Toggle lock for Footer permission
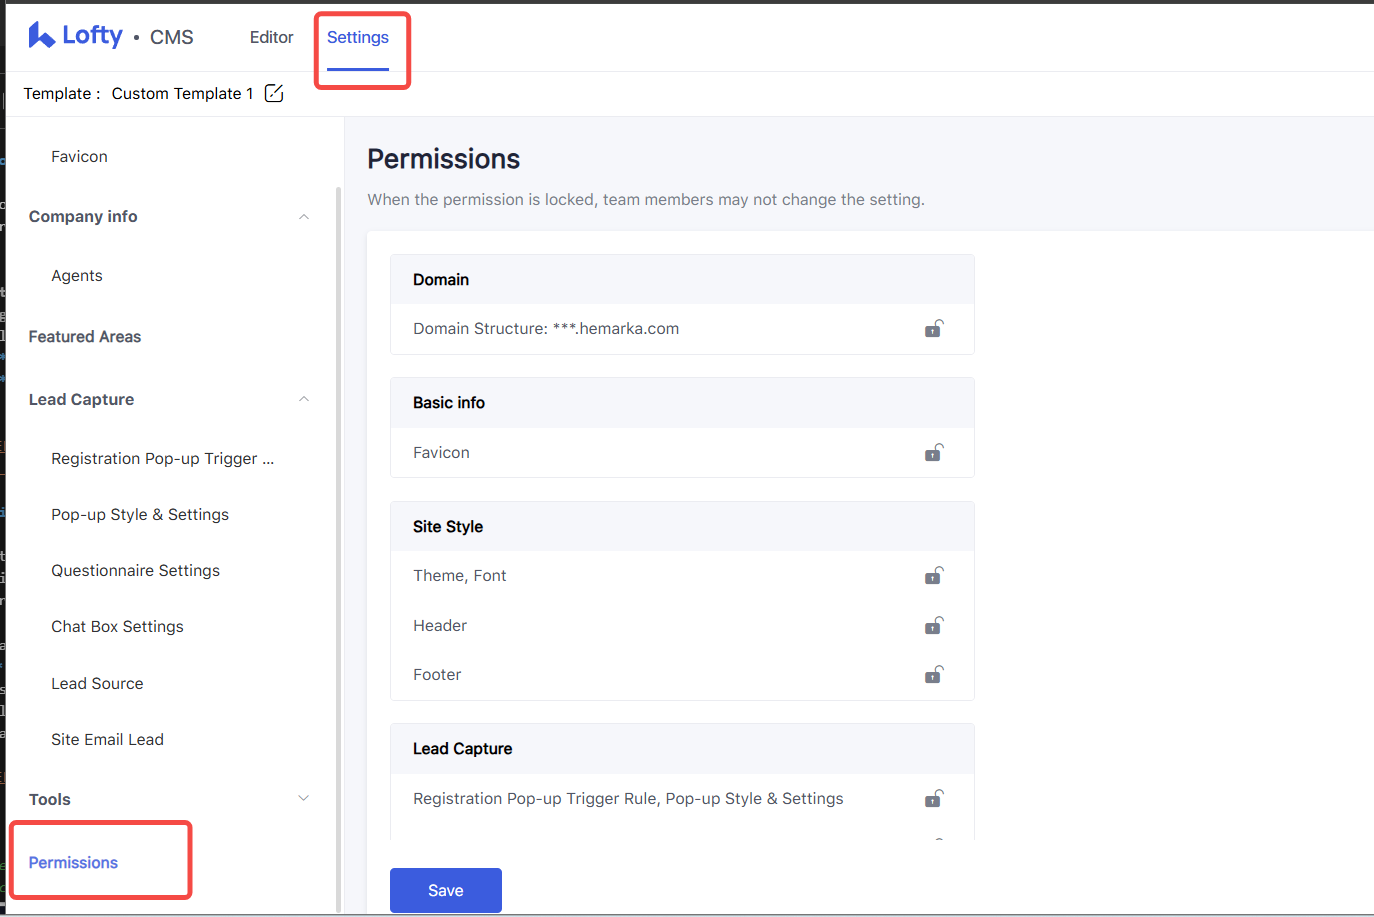 click(x=933, y=675)
